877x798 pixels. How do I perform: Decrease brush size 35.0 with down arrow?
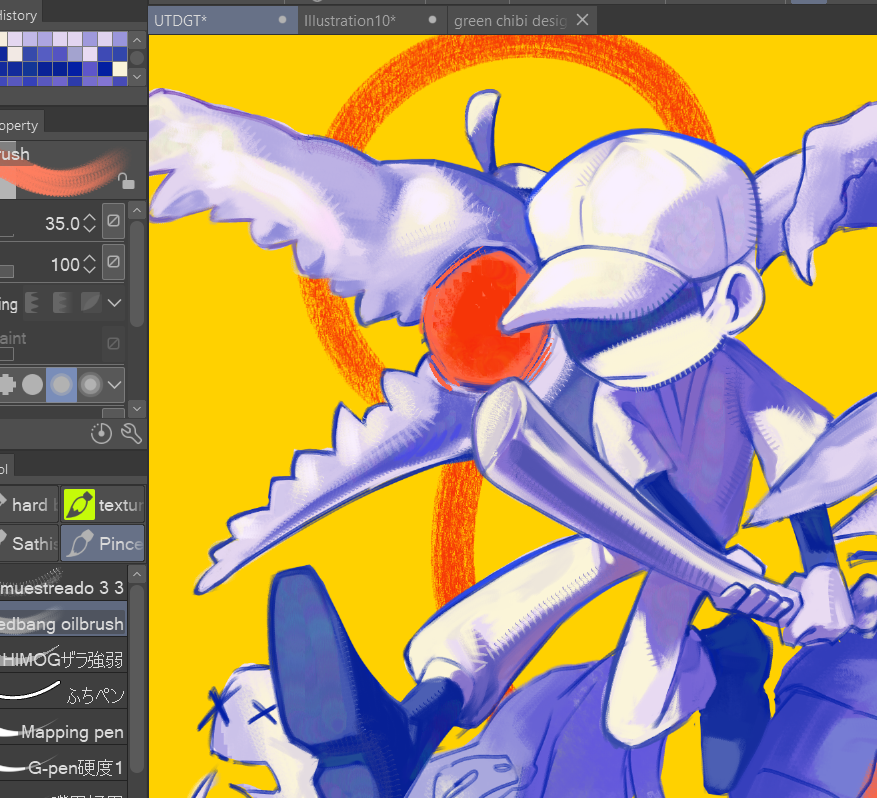(89, 228)
